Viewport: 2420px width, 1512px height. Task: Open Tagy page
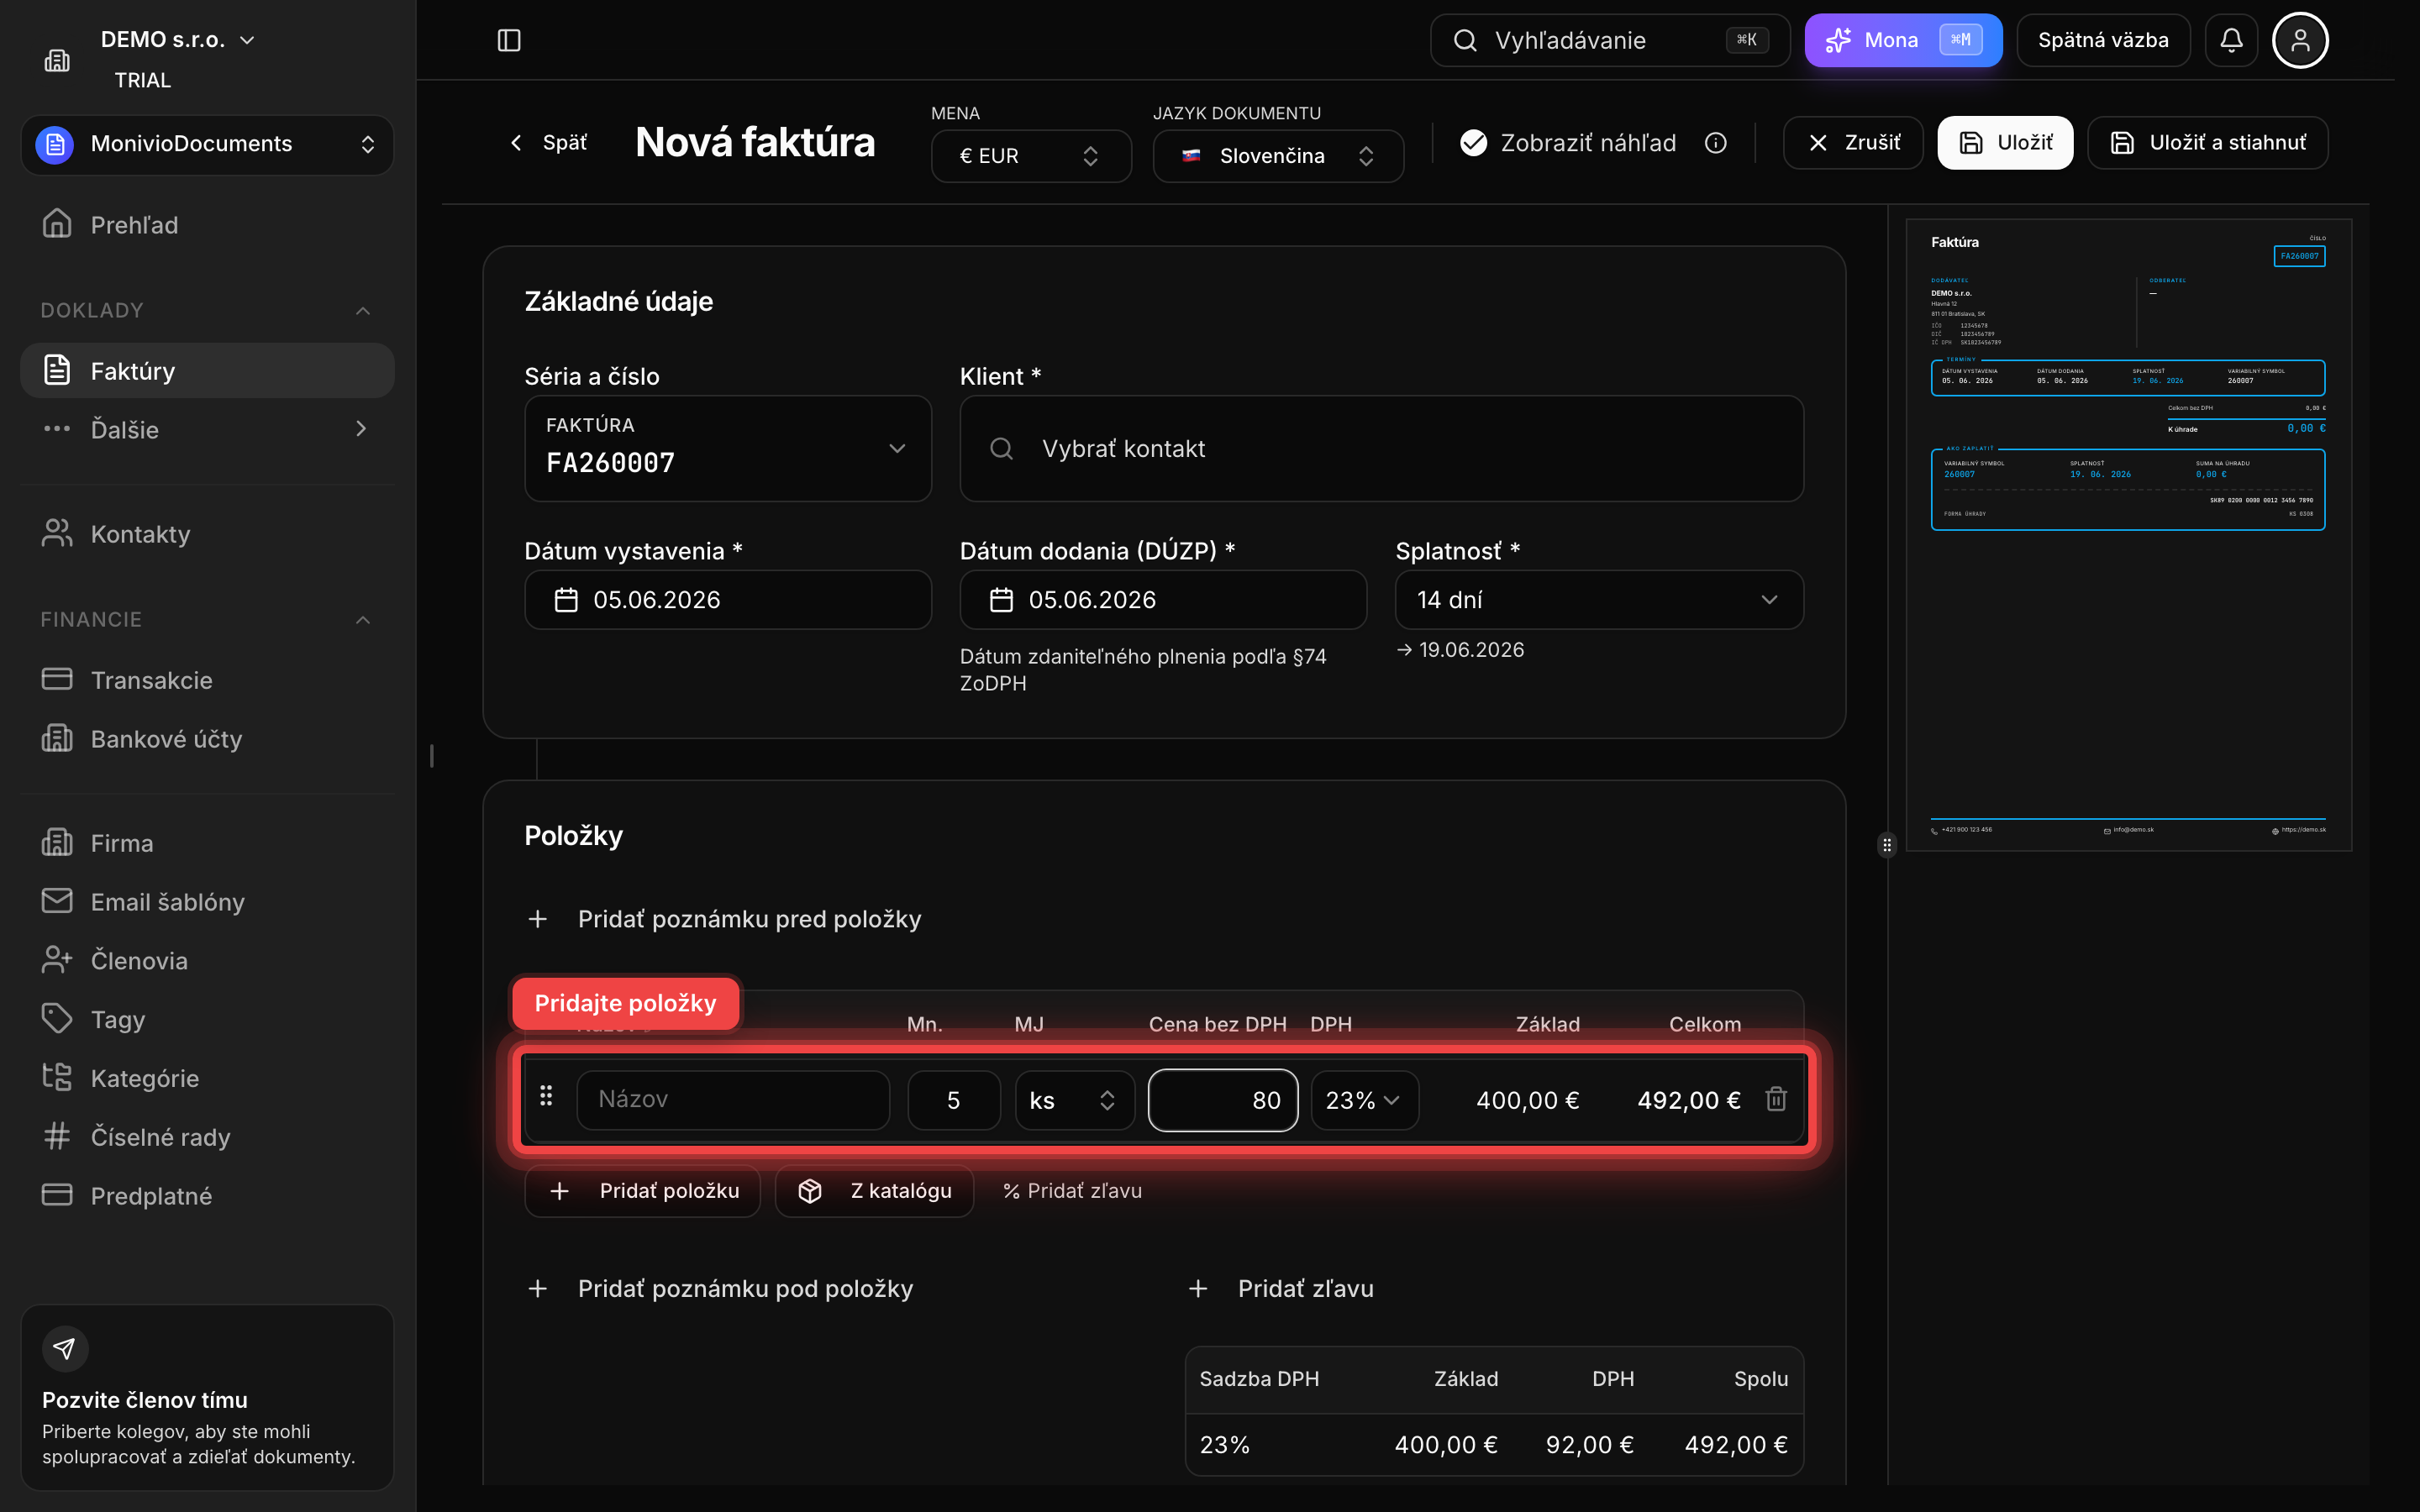[207, 1019]
